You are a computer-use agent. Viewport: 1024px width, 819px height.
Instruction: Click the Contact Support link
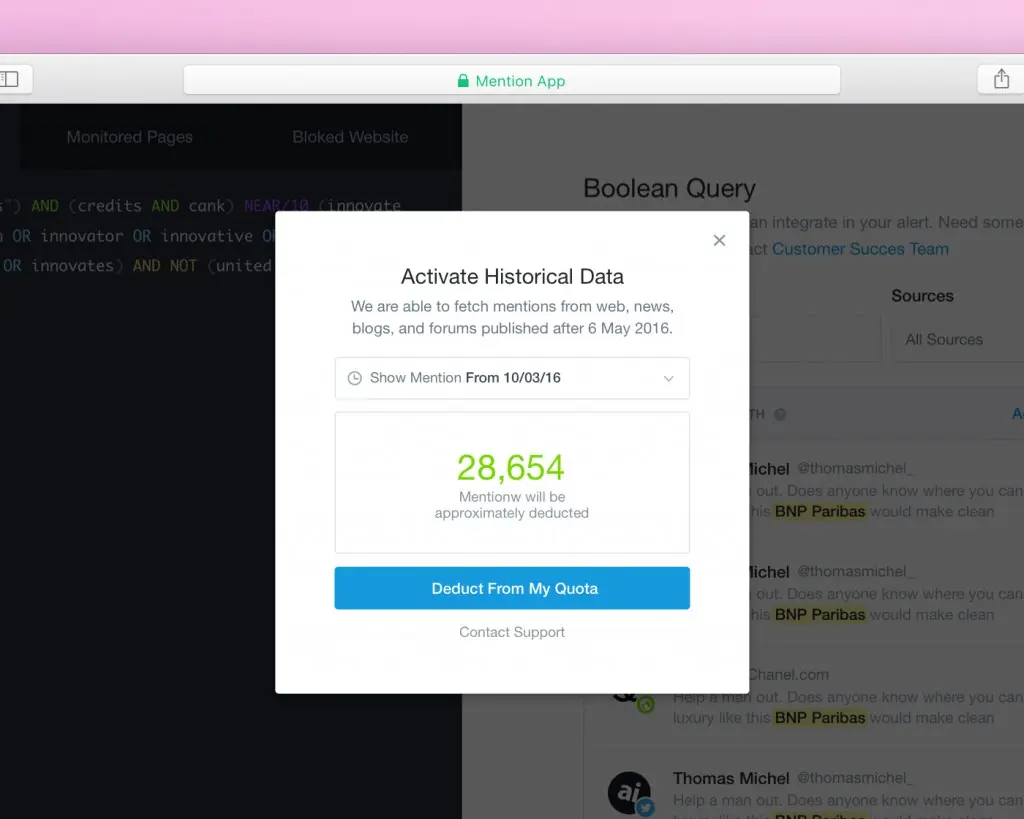(x=512, y=632)
